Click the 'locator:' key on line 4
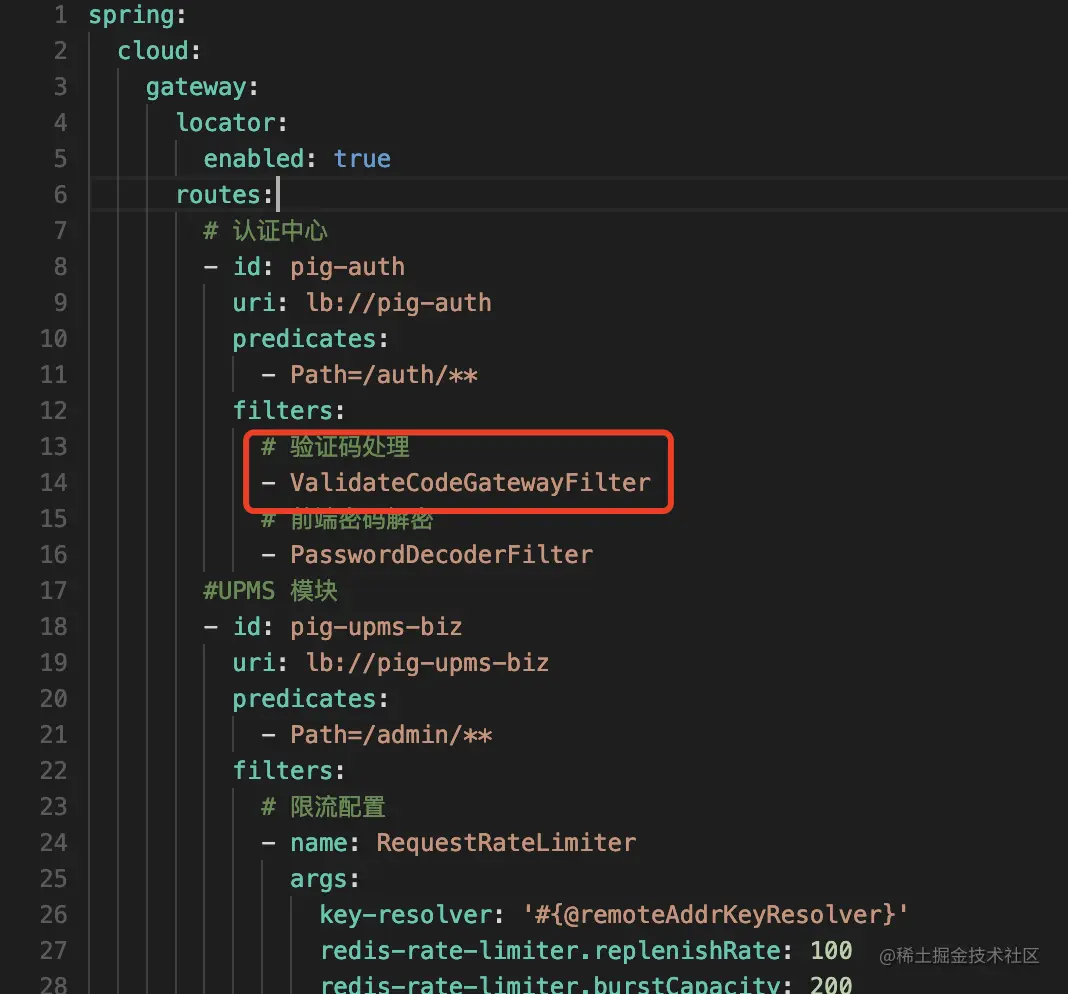This screenshot has height=994, width=1068. 231,123
